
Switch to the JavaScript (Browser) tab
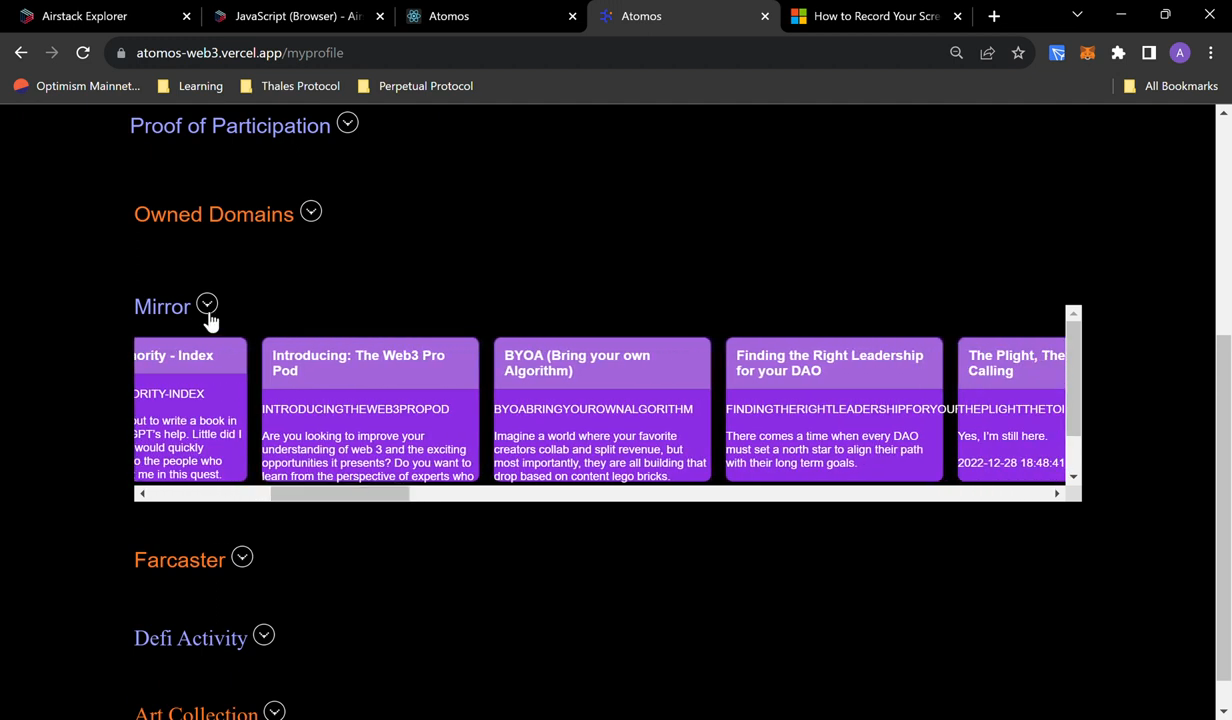pyautogui.click(x=297, y=16)
